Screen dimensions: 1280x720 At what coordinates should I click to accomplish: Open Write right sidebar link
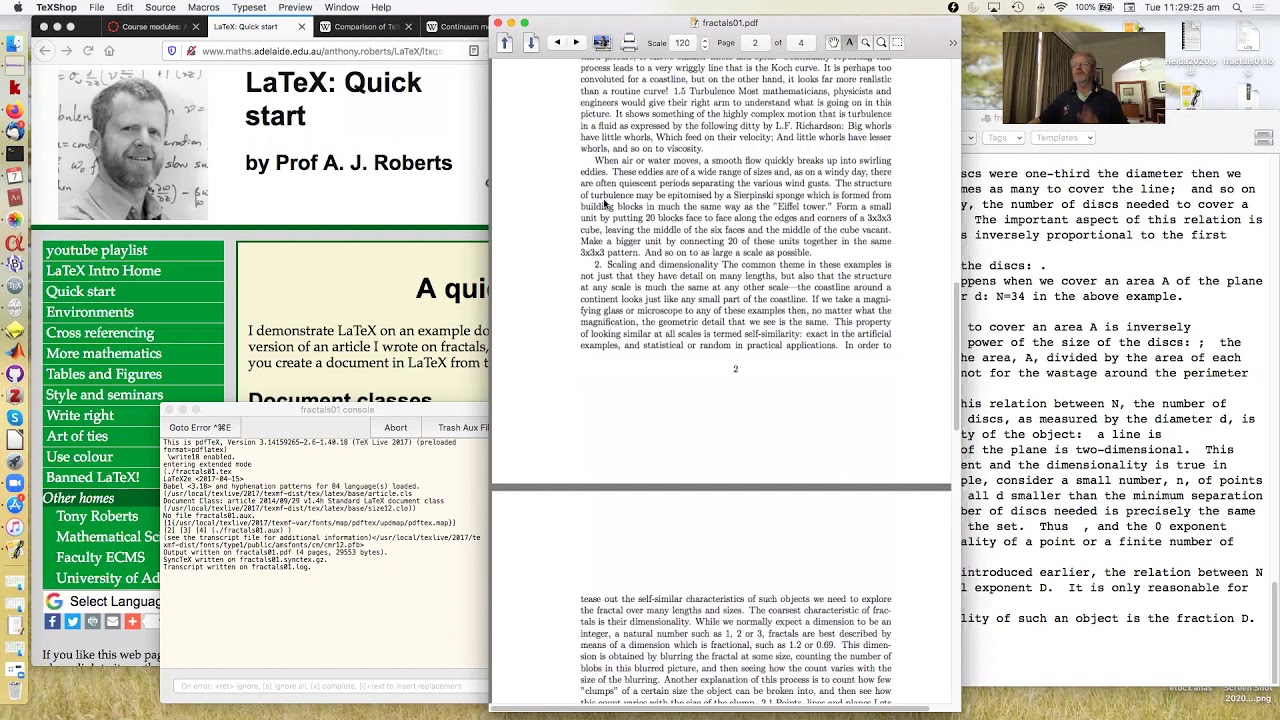(79, 415)
